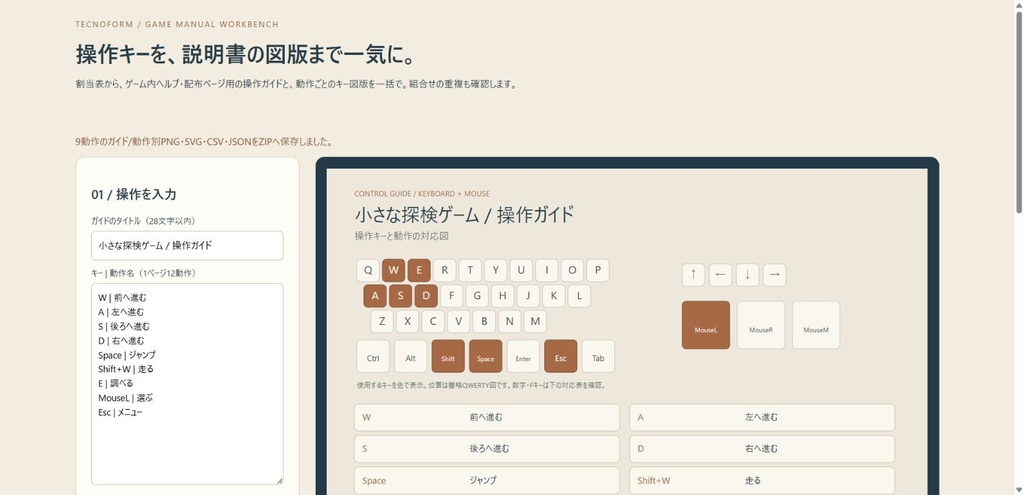Click the S 後ろへ進む mapping row
The height and width of the screenshot is (495, 1024).
coord(487,449)
